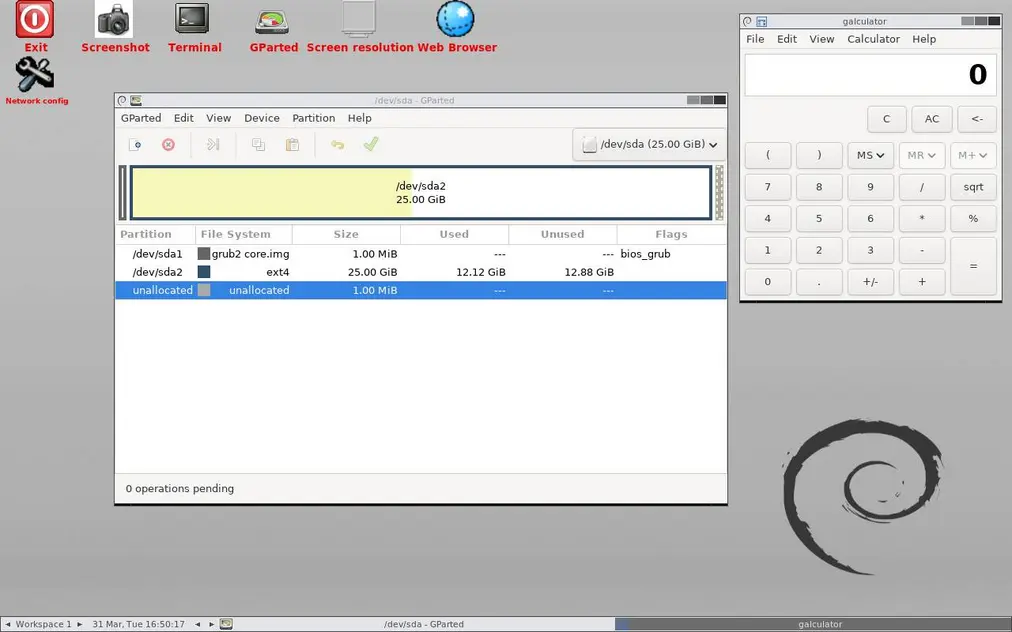The width and height of the screenshot is (1012, 632).
Task: Open the Partition menu
Action: 314,118
